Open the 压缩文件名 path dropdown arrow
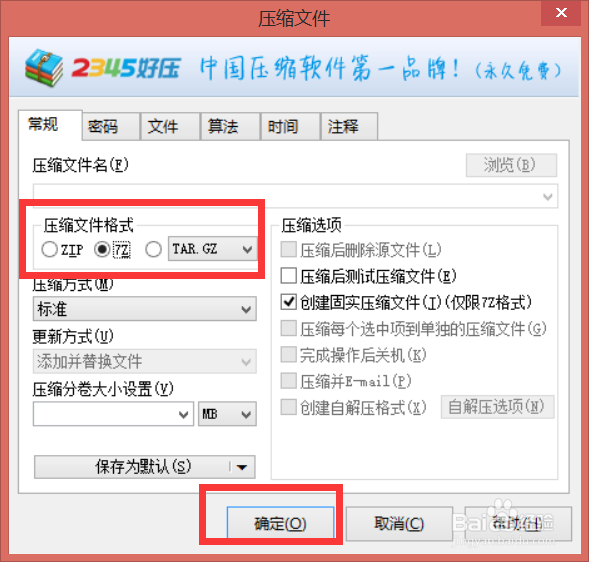Screen dimensions: 589x562 click(548, 196)
